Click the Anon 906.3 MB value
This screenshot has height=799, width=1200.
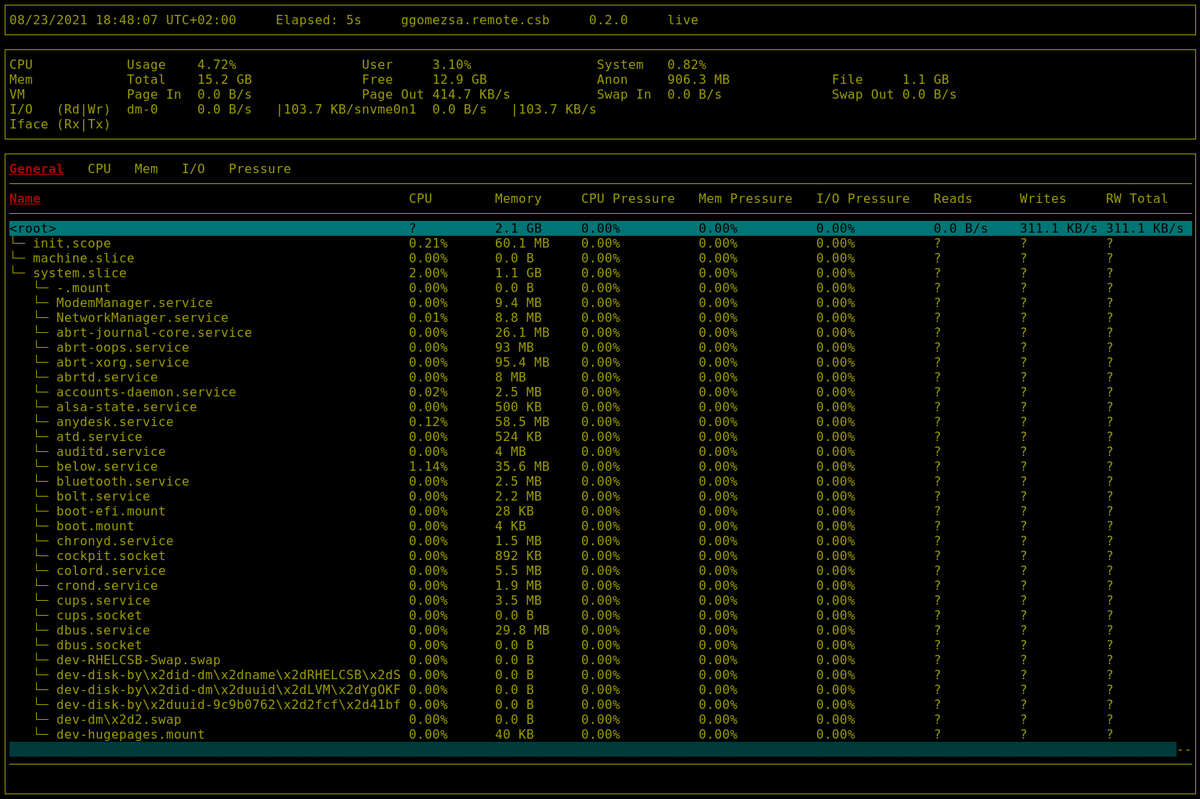pyautogui.click(x=698, y=80)
